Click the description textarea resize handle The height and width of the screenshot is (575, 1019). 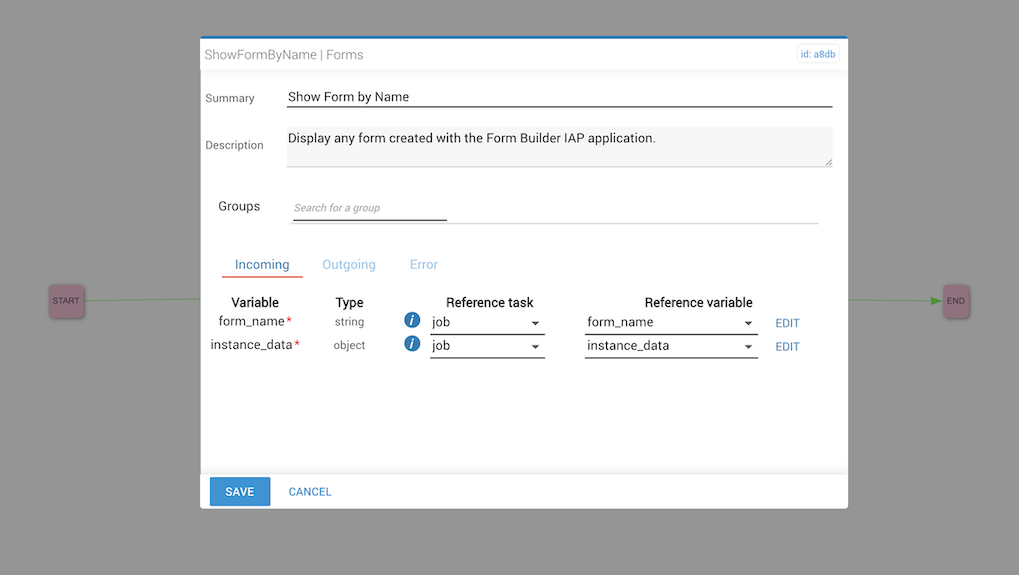coord(829,163)
